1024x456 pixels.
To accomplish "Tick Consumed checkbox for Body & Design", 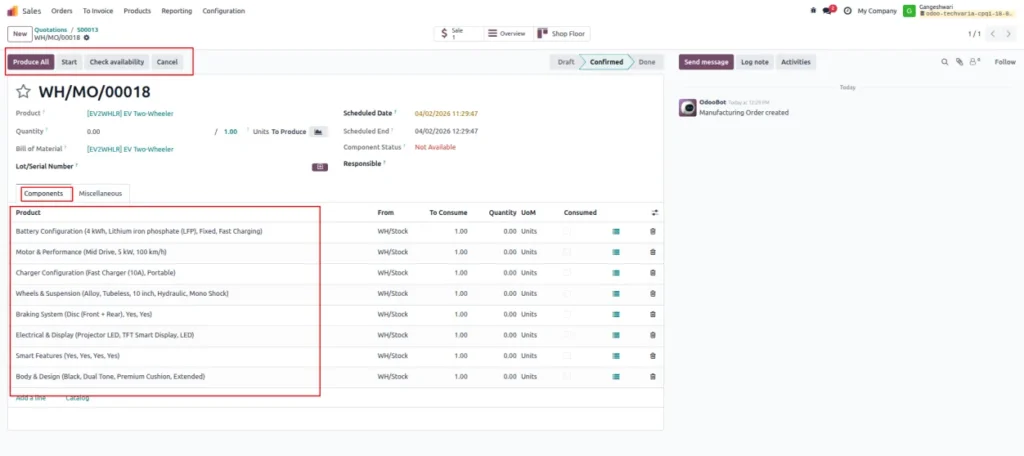I will coord(567,376).
